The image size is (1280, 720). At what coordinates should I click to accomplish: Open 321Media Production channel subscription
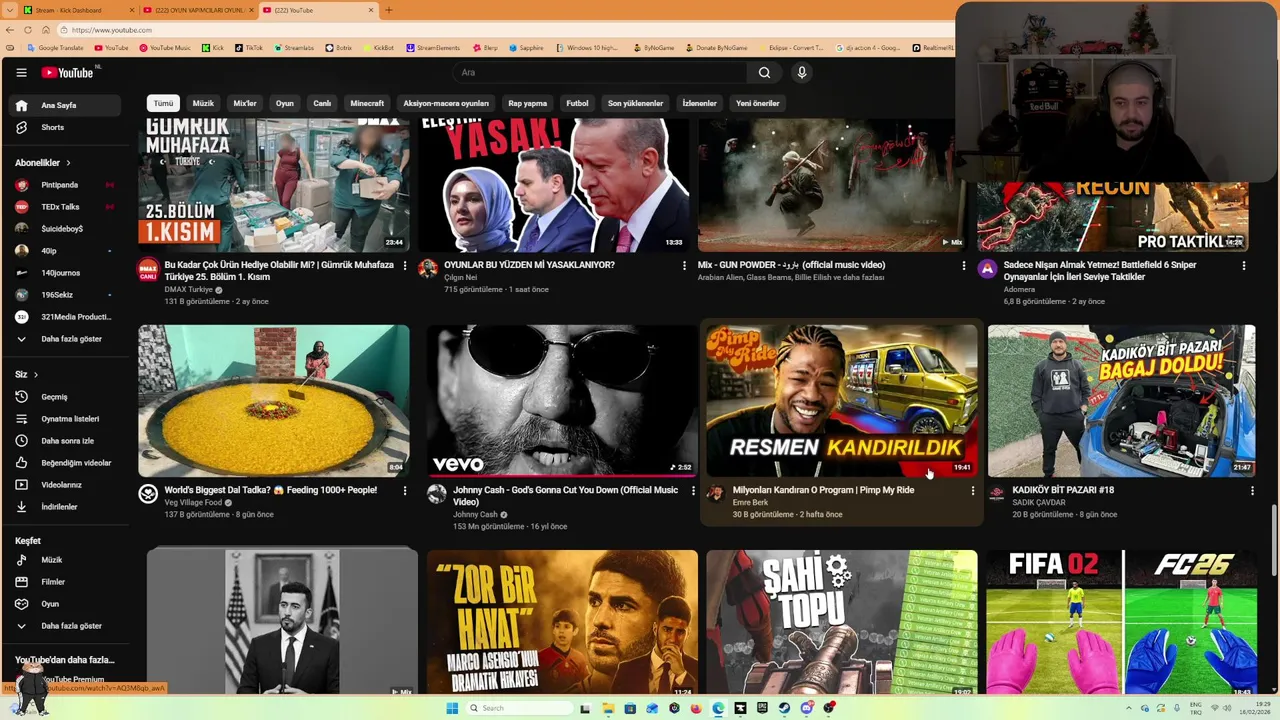[x=64, y=317]
